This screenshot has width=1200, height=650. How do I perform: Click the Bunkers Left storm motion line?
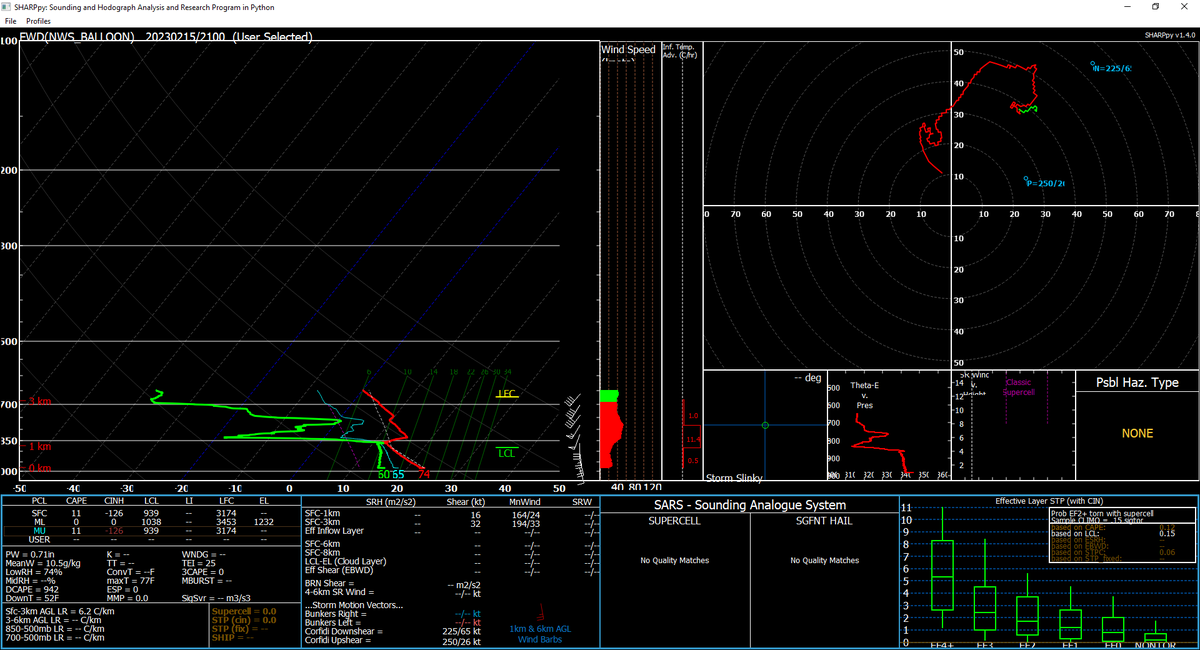pos(392,623)
